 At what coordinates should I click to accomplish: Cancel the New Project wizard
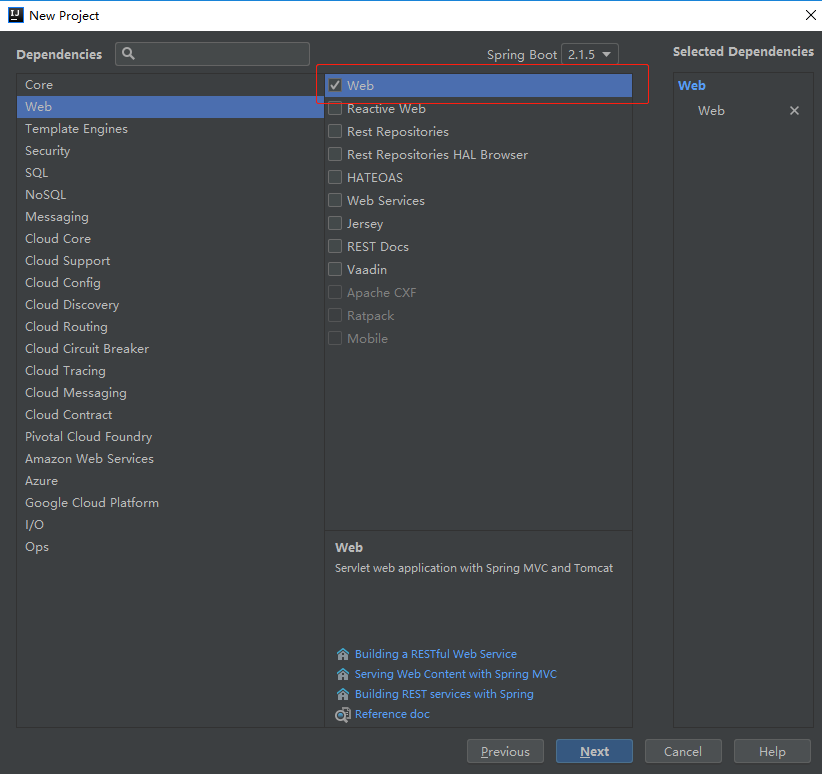[683, 751]
